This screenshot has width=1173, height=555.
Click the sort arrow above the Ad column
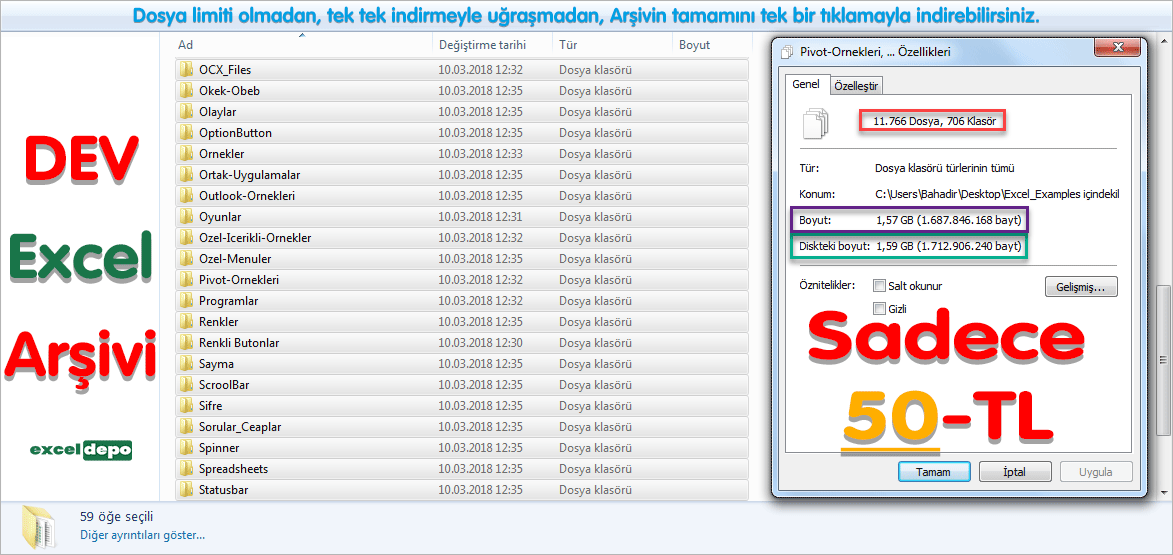point(301,35)
